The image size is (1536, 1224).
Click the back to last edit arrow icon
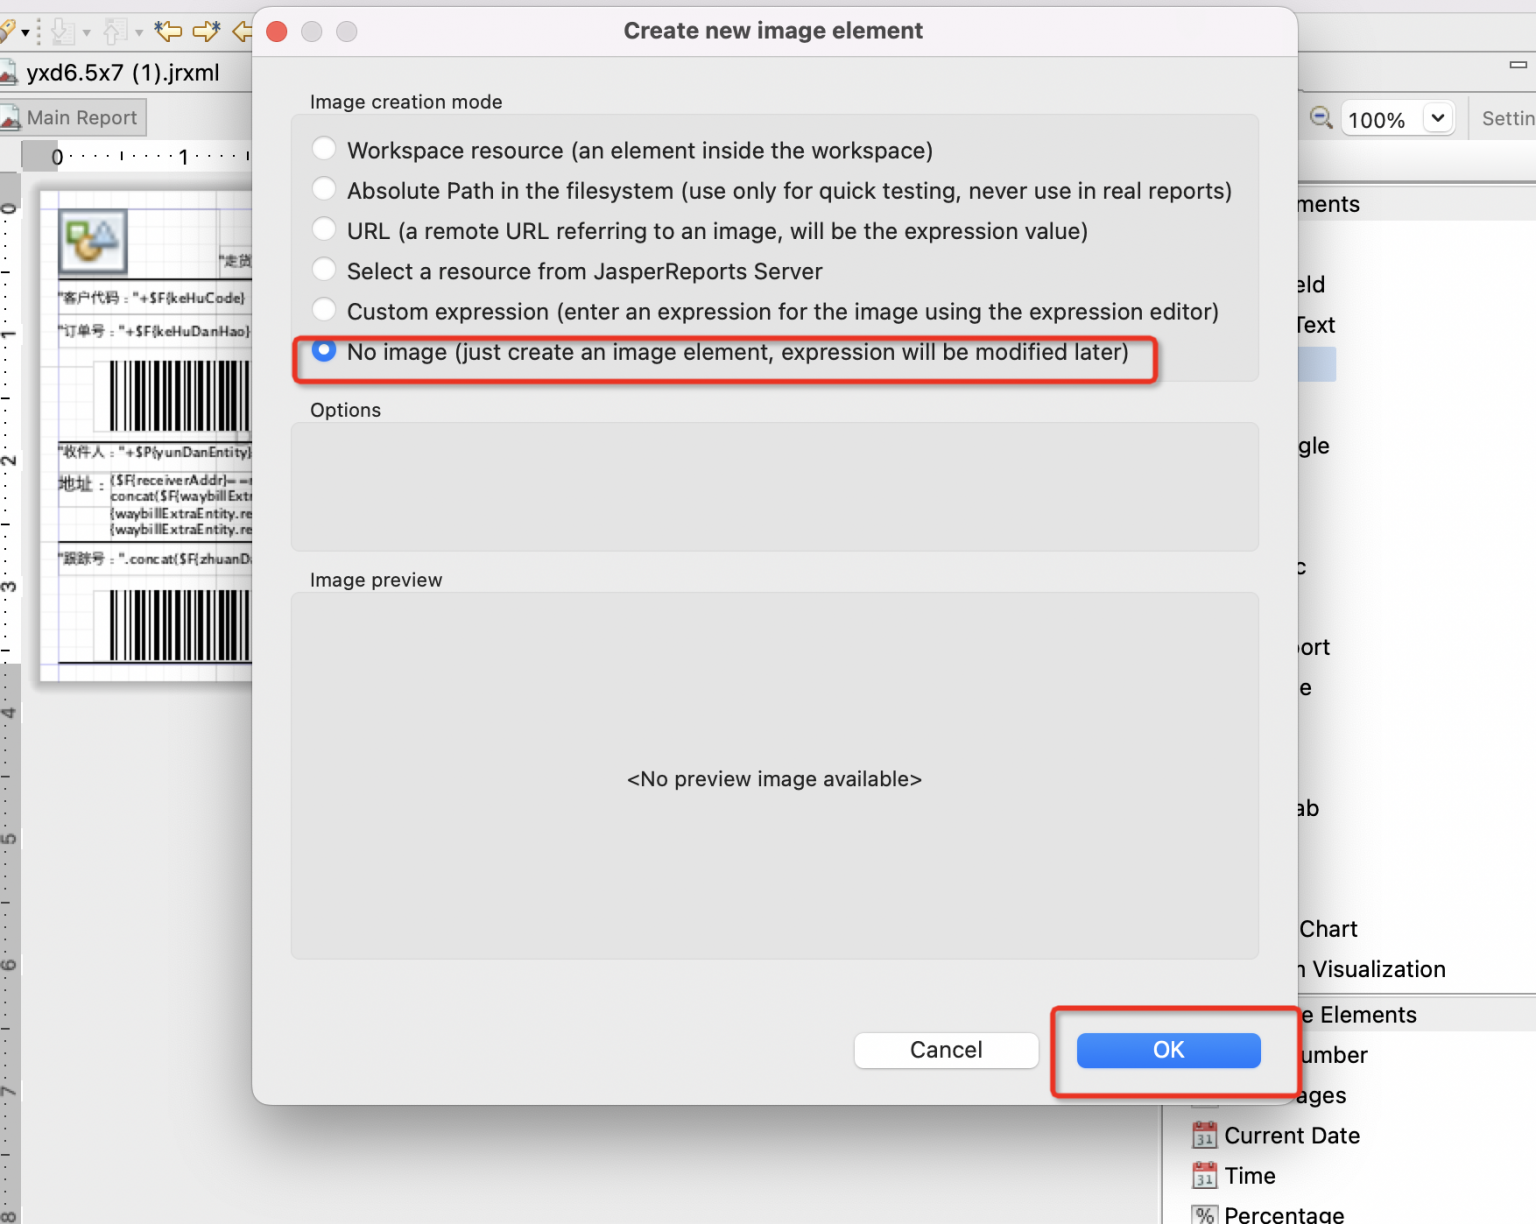tap(168, 32)
